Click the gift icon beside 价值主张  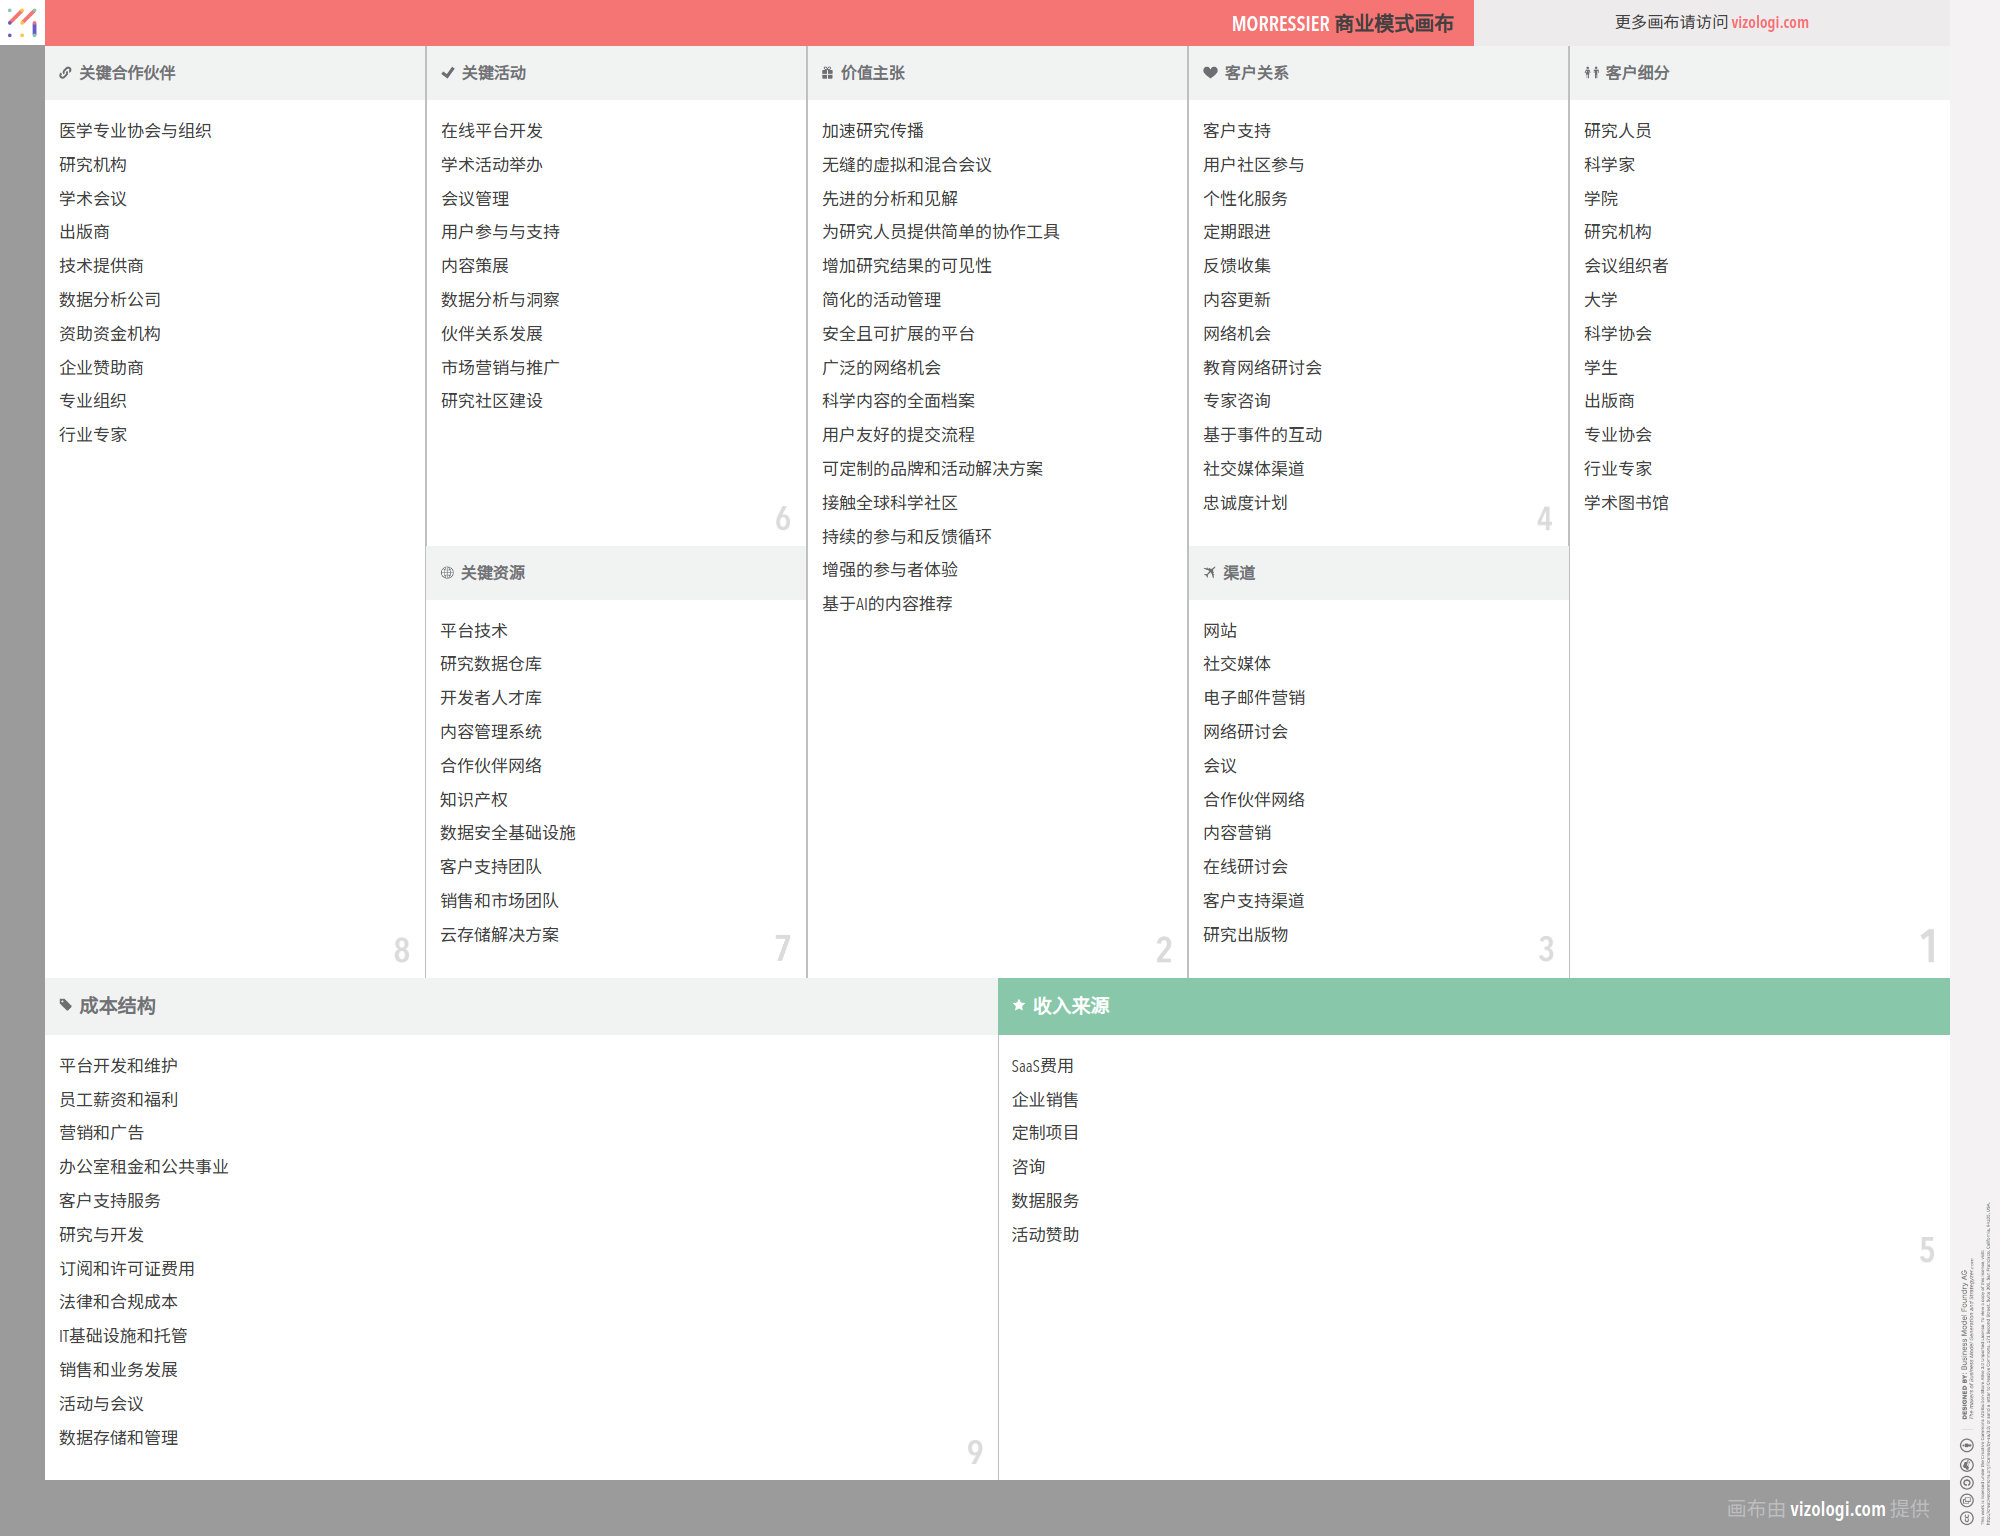coord(827,73)
